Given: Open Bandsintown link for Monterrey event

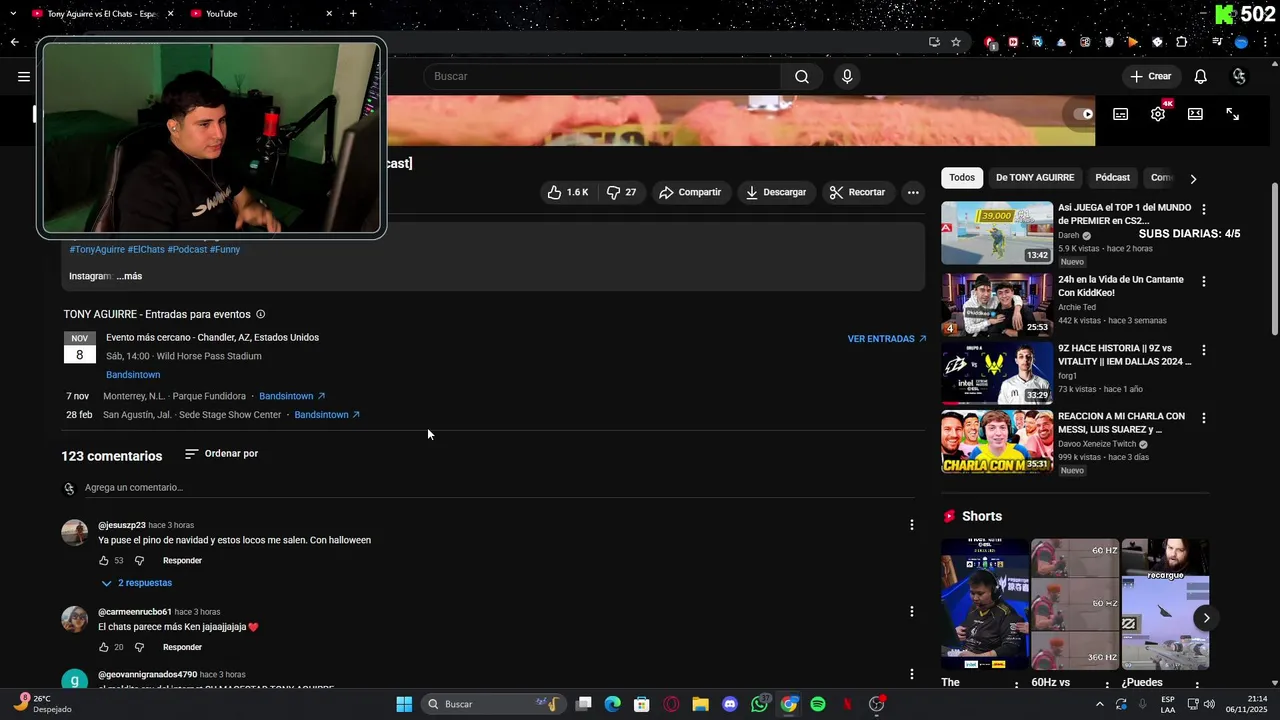Looking at the screenshot, I should coord(292,396).
